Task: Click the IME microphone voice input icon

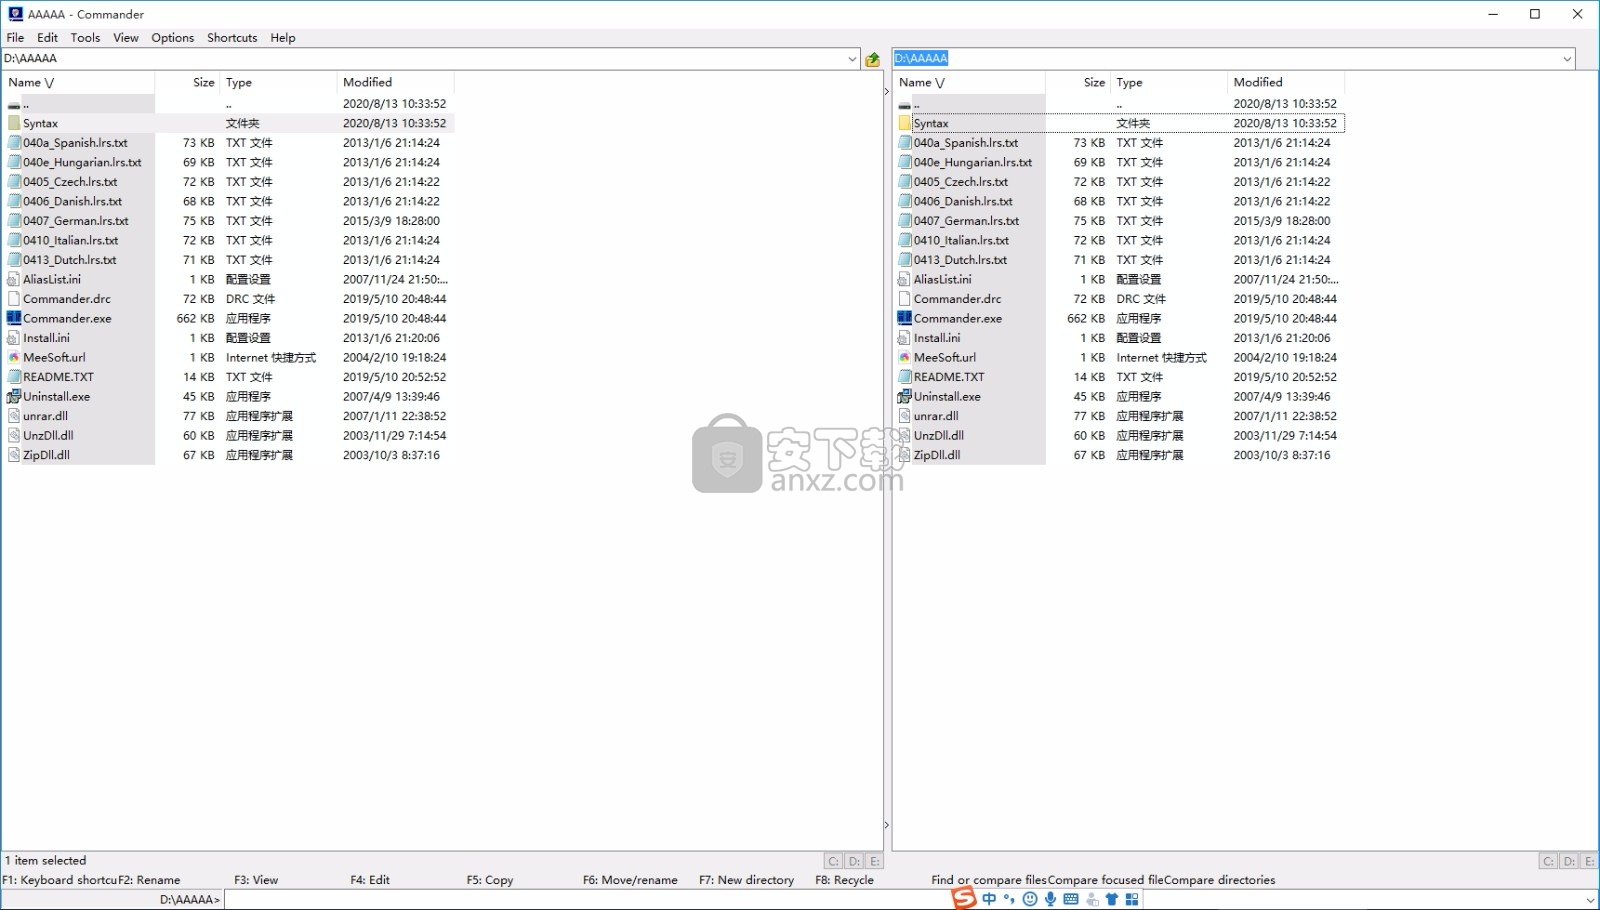Action: 1050,899
